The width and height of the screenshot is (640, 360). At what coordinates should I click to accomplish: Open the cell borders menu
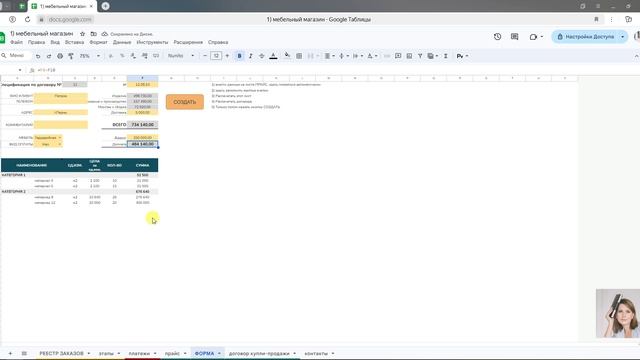pos(299,56)
